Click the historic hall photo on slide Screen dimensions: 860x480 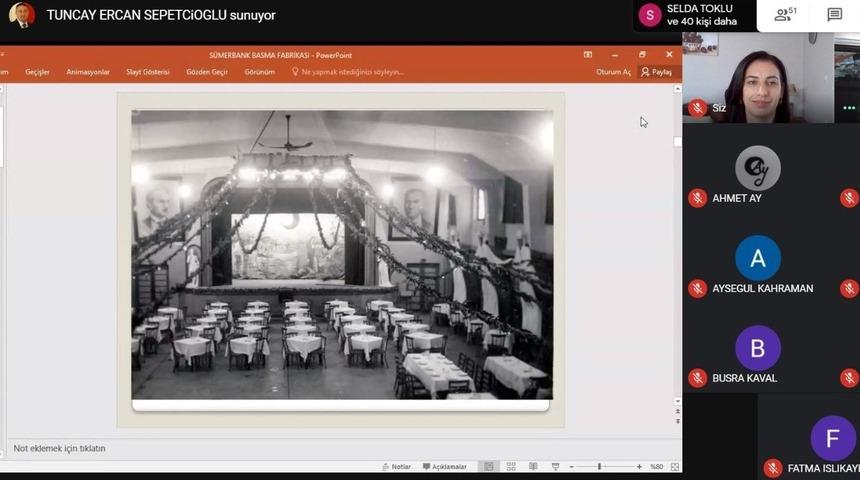(x=342, y=255)
